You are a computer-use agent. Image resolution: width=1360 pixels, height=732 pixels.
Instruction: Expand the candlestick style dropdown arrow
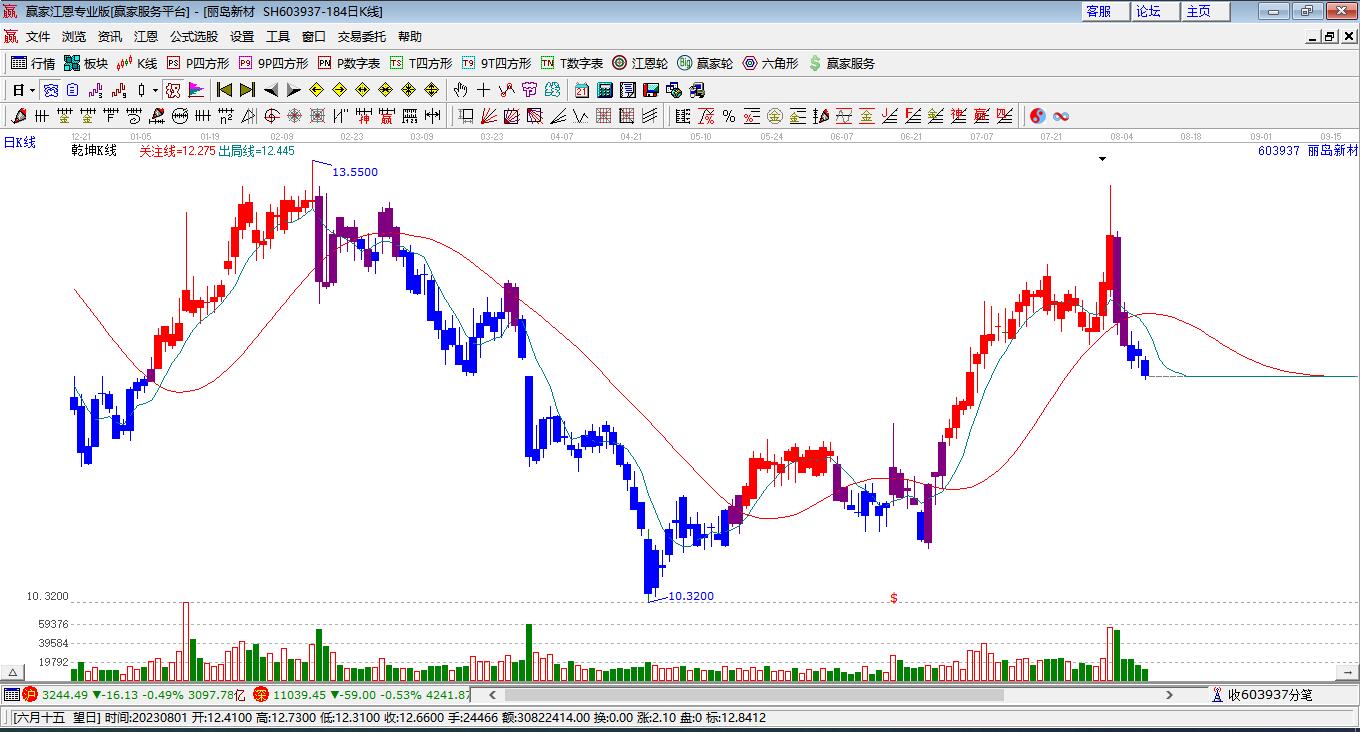coord(155,90)
